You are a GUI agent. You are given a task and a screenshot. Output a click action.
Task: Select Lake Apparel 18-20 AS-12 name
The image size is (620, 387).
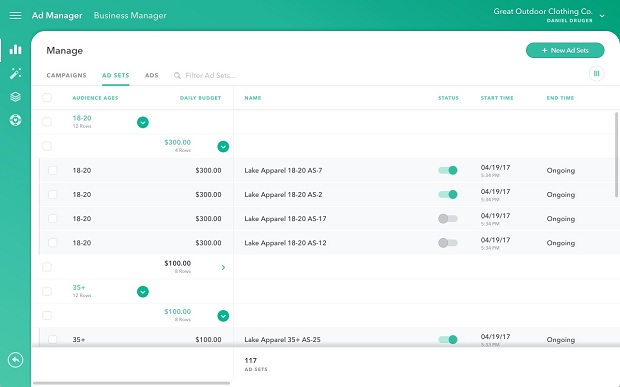click(x=285, y=243)
